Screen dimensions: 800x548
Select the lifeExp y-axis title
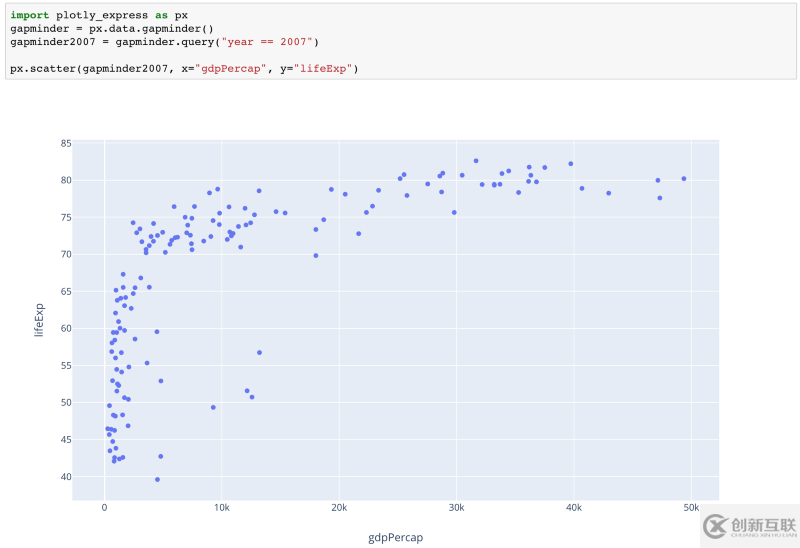click(39, 320)
